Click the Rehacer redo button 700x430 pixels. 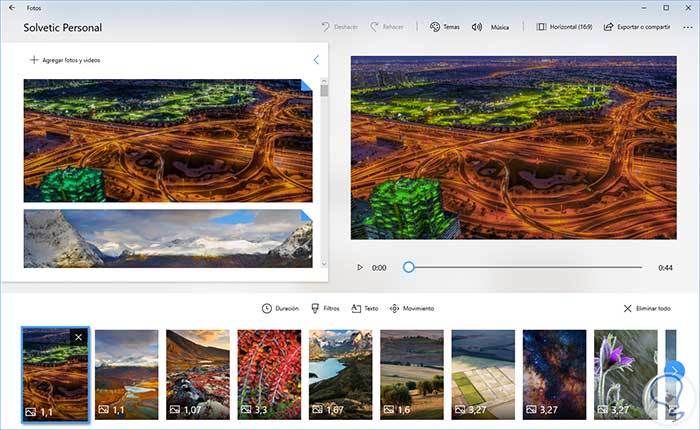coord(387,27)
